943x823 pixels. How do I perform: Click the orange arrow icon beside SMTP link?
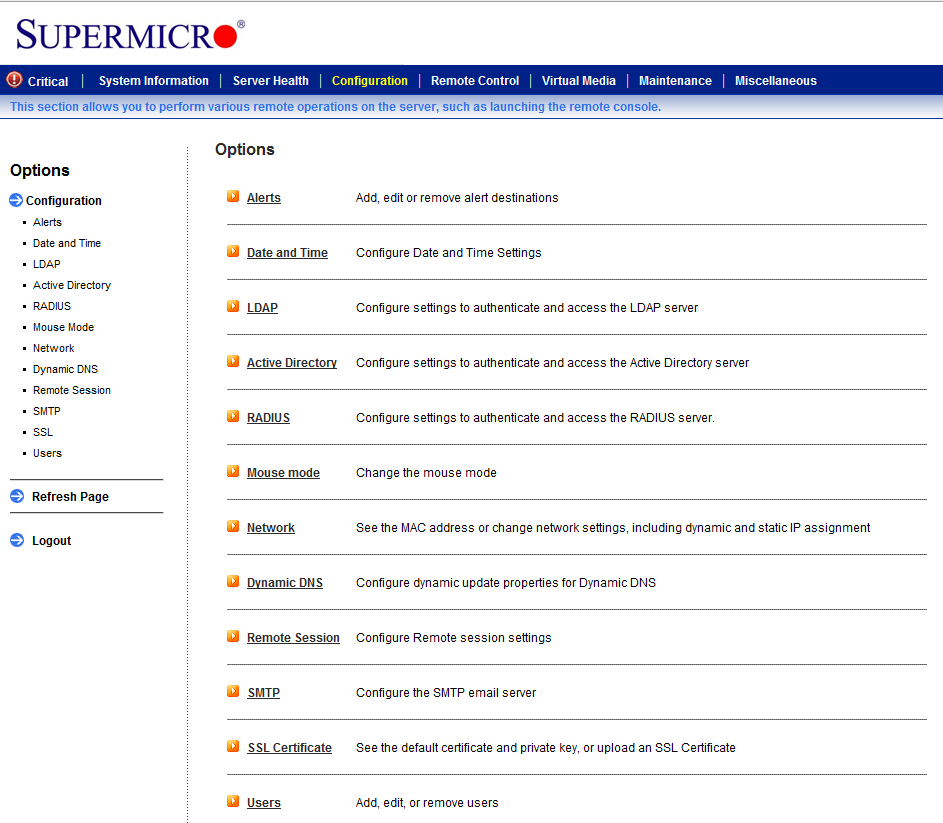tap(233, 691)
